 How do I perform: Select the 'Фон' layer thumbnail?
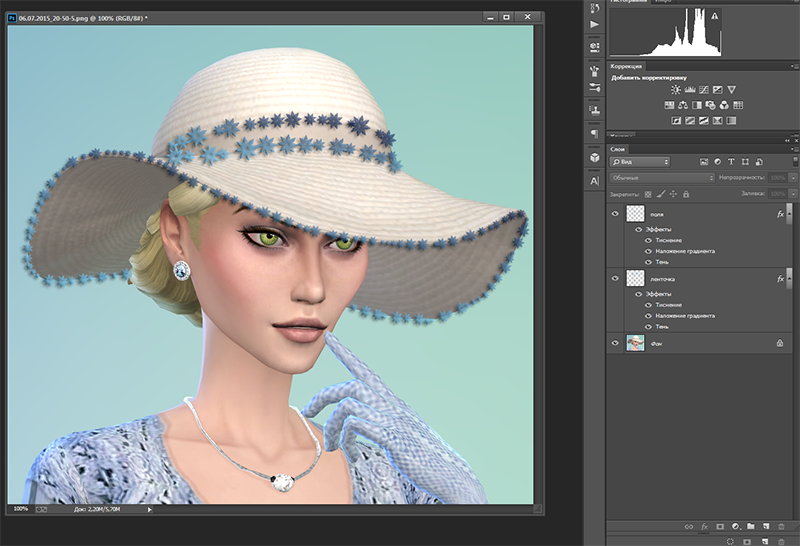(x=635, y=343)
